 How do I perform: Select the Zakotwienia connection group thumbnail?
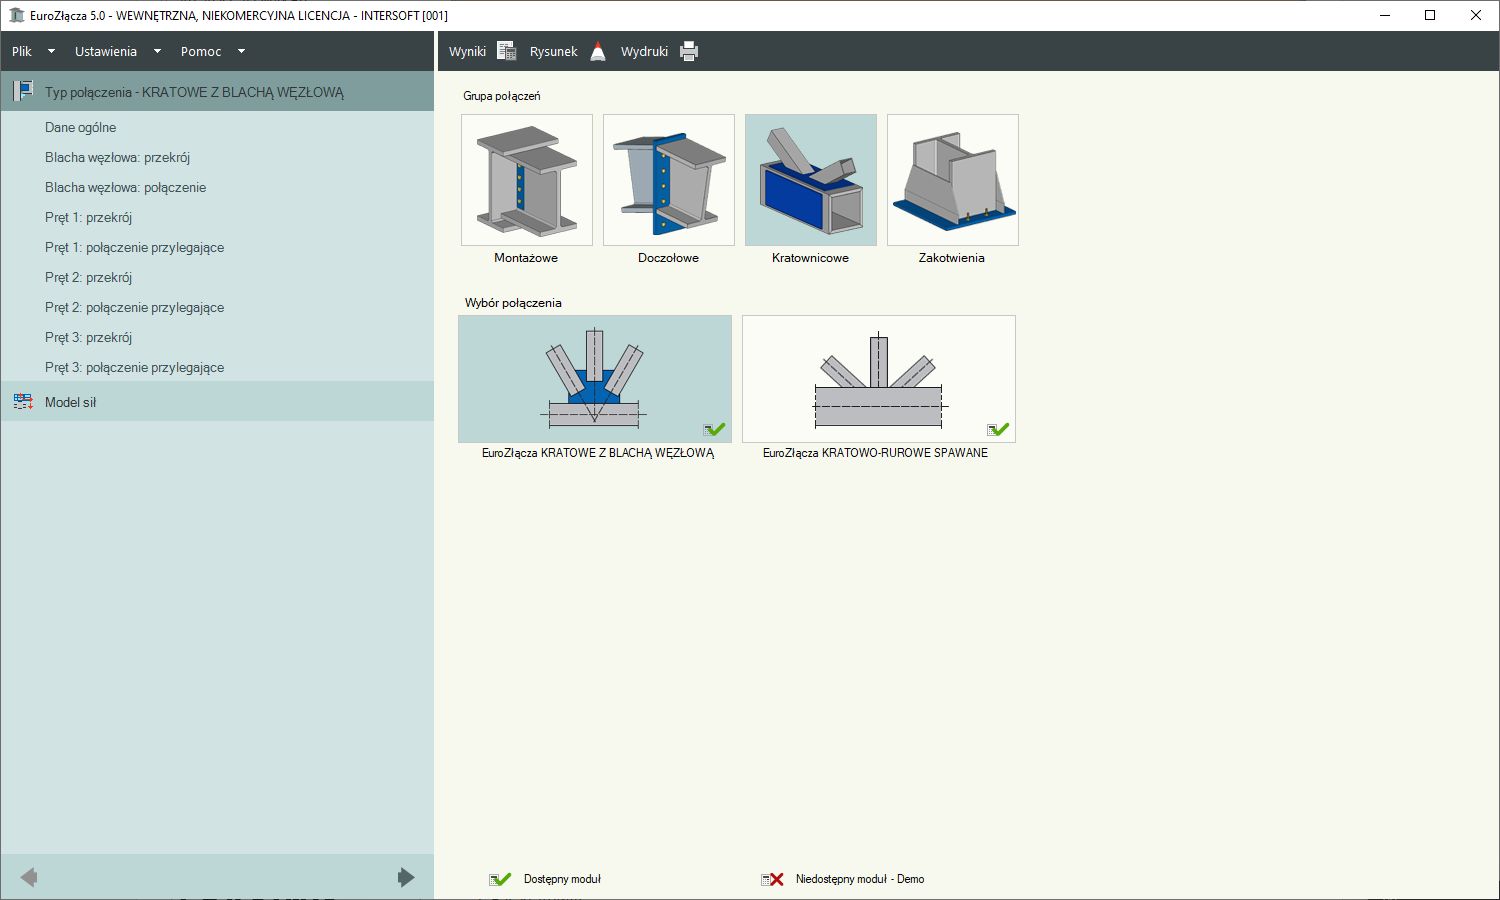[953, 180]
